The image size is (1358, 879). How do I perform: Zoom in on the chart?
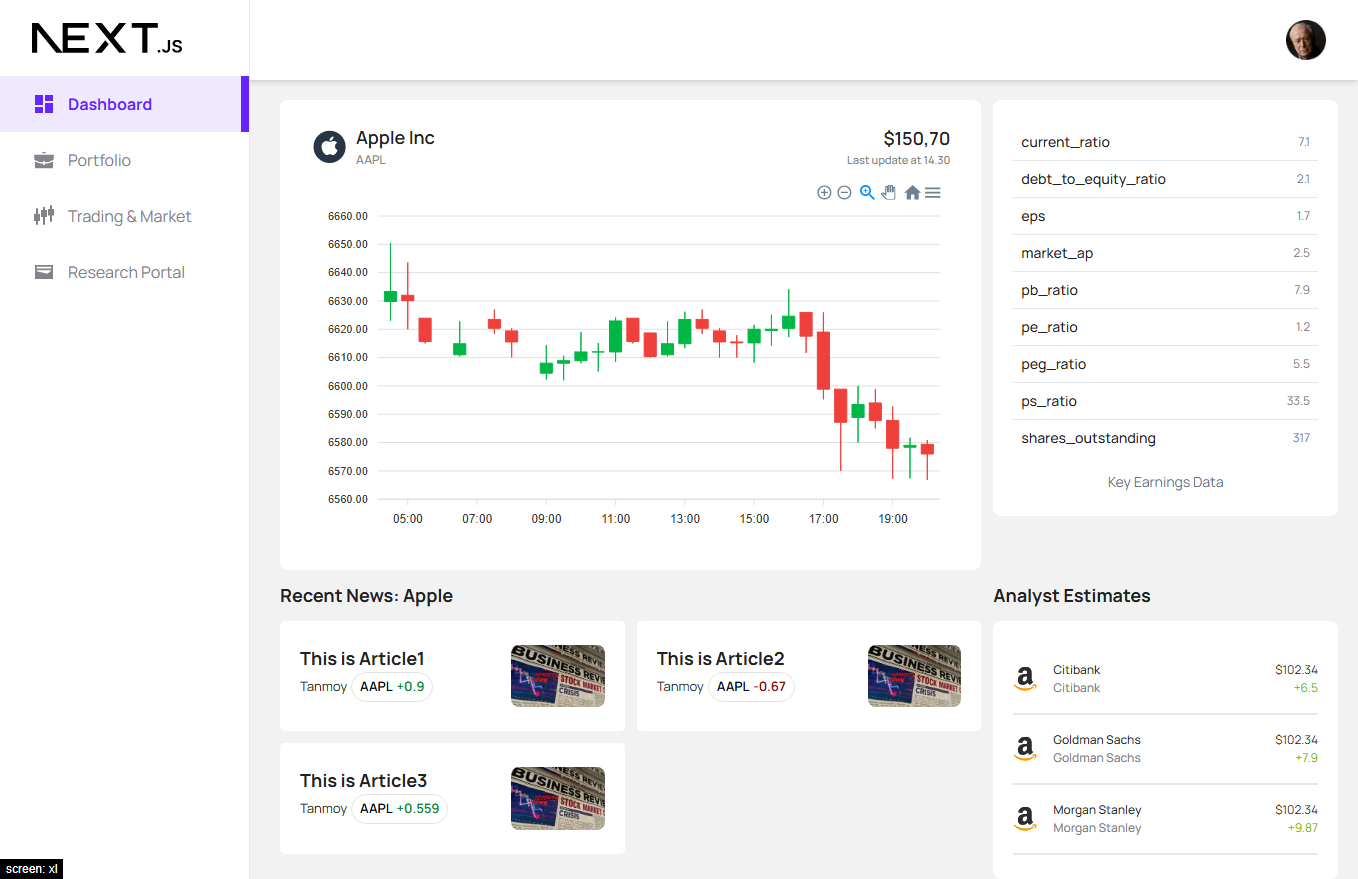tap(824, 193)
